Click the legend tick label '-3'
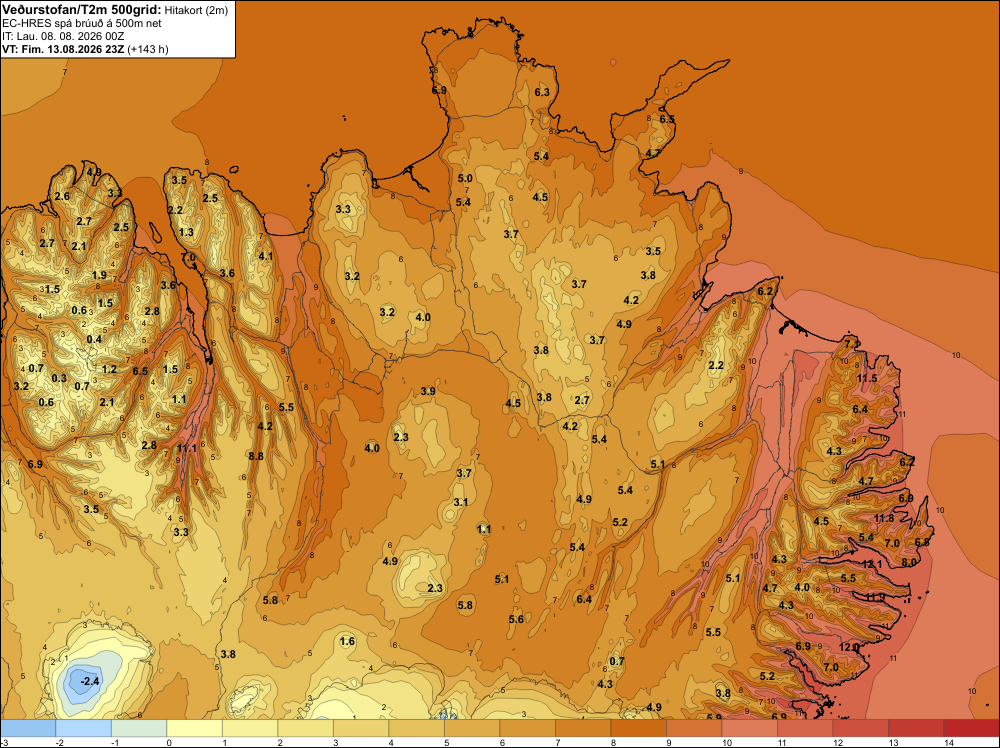The height and width of the screenshot is (748, 1000). click(4, 742)
